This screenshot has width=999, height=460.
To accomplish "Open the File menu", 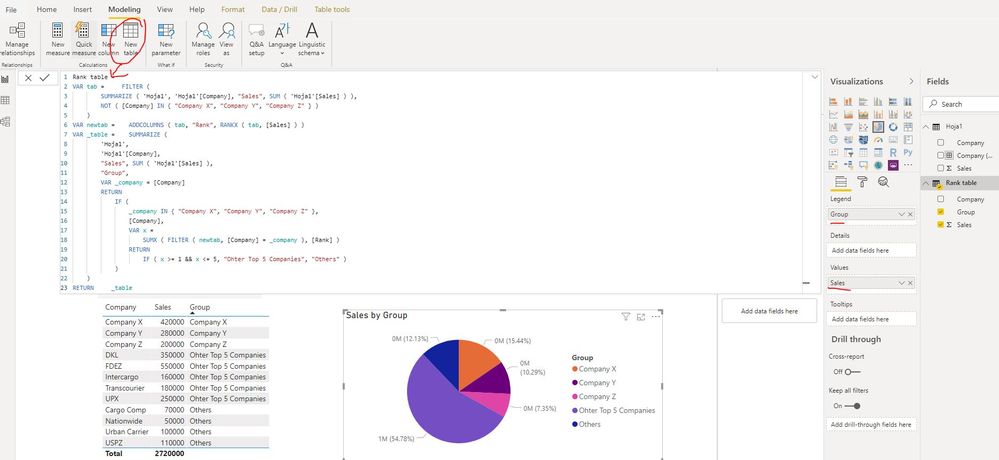I will pos(11,10).
